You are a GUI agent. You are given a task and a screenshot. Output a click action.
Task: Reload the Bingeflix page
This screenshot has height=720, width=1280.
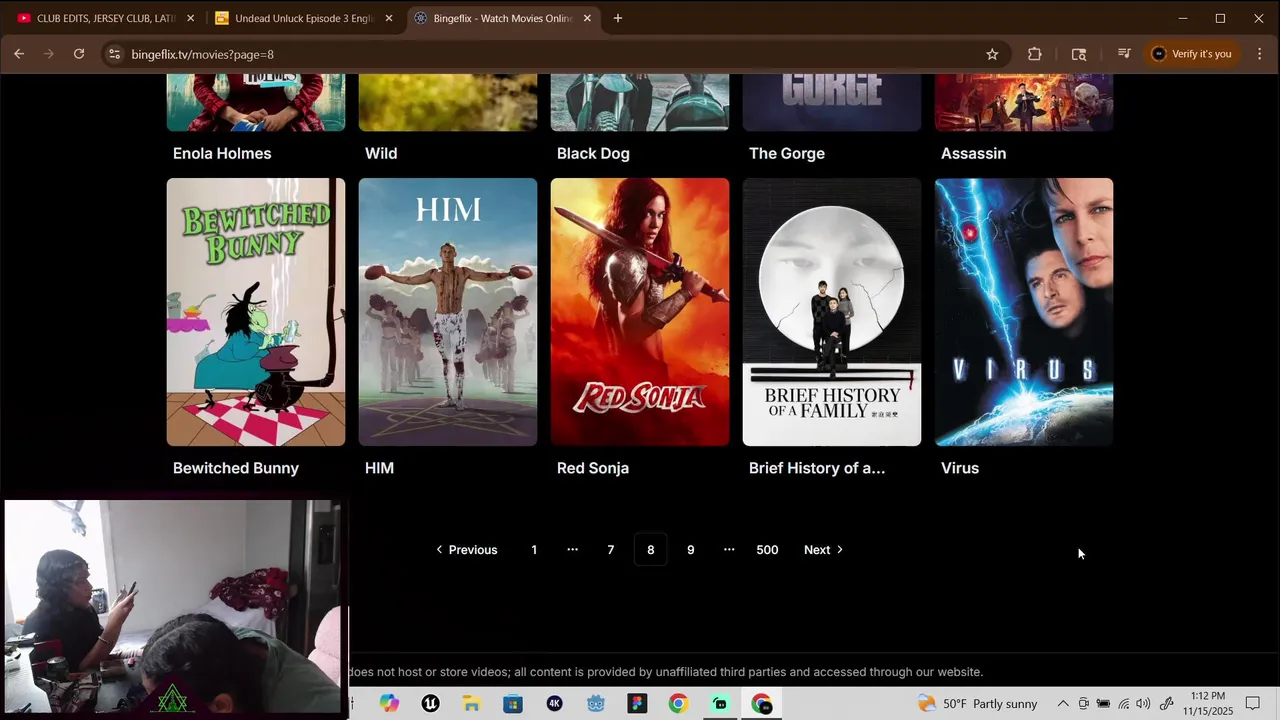tap(79, 54)
